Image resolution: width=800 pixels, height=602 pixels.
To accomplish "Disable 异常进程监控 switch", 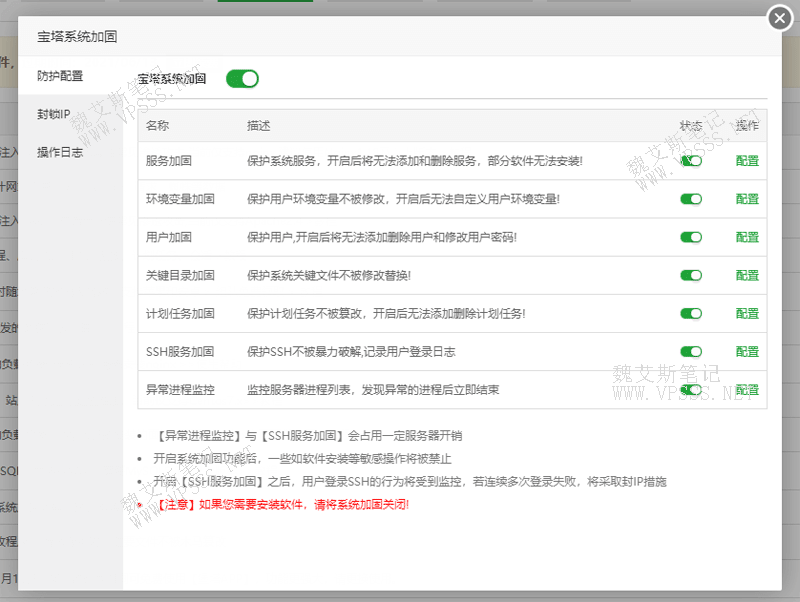I will coord(691,389).
